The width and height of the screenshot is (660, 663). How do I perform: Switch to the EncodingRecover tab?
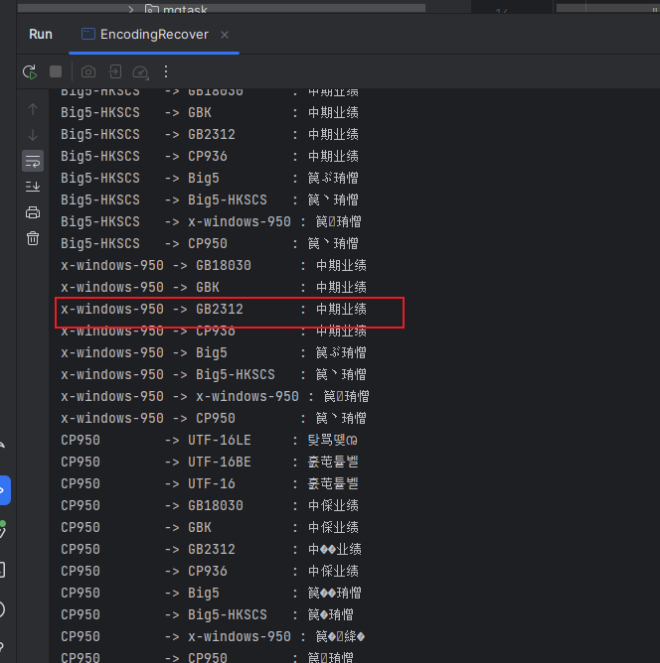[153, 34]
